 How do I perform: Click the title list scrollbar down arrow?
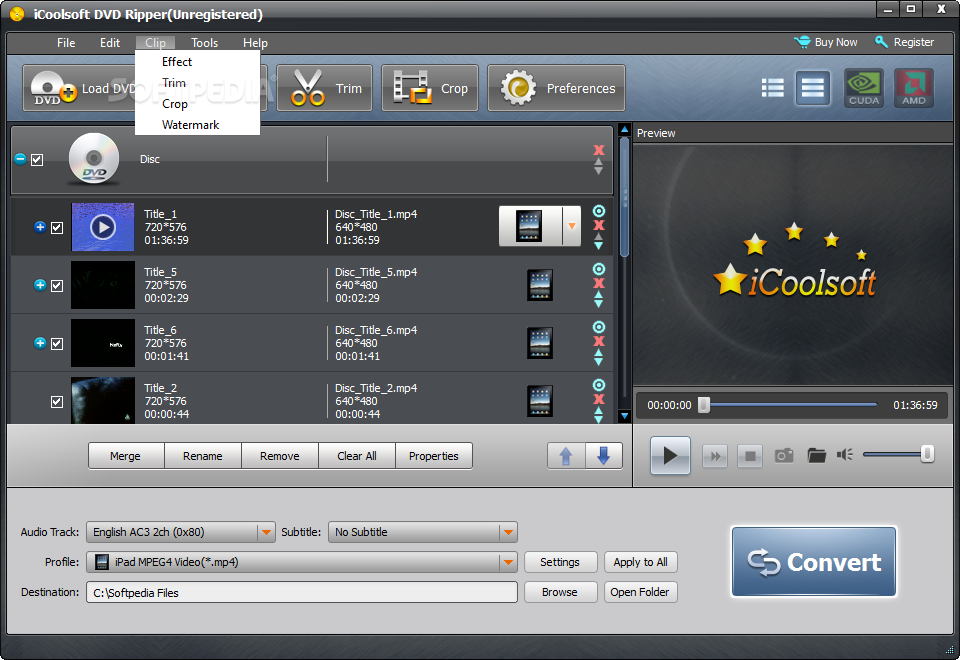point(624,416)
